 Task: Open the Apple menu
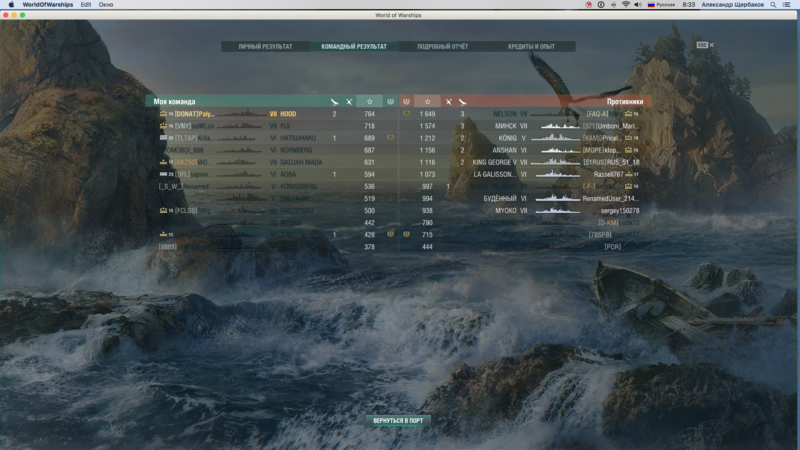click(11, 5)
